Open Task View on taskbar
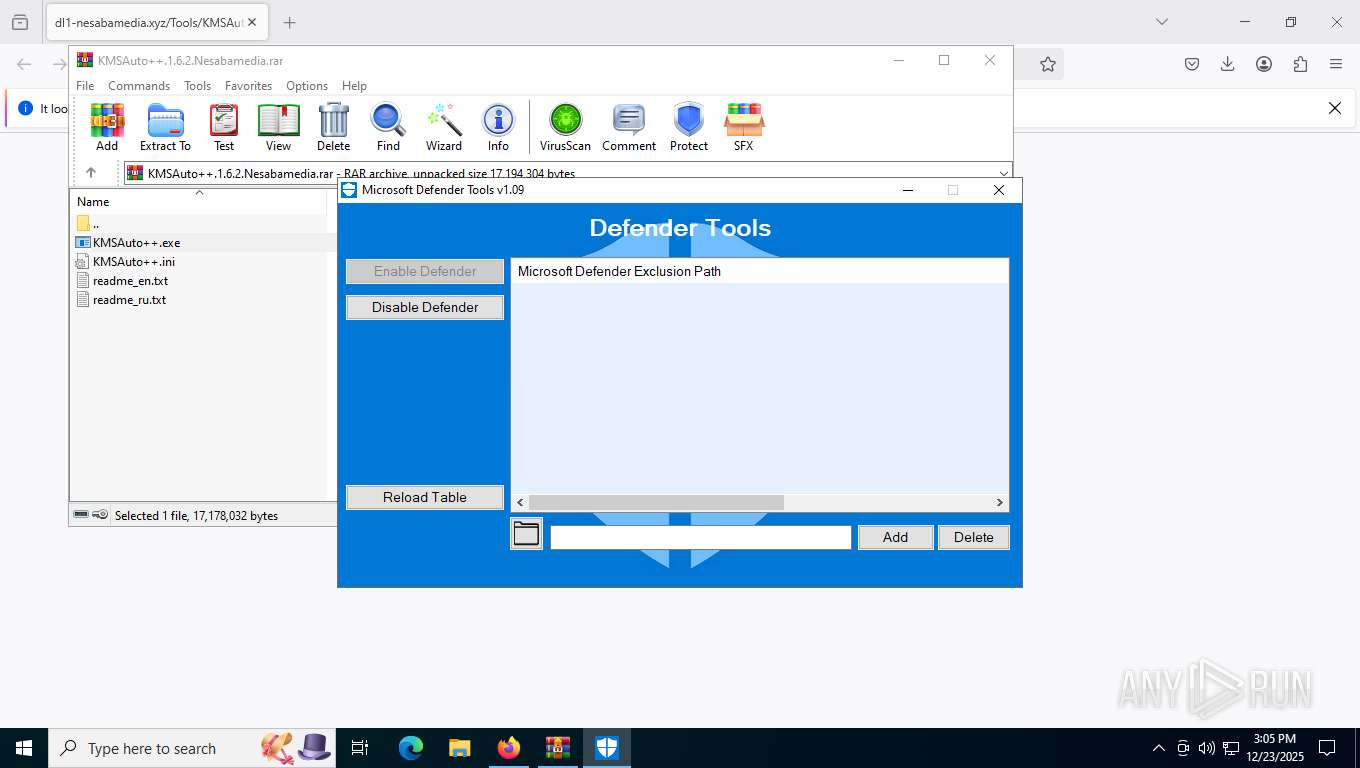The height and width of the screenshot is (768, 1360). coord(360,748)
